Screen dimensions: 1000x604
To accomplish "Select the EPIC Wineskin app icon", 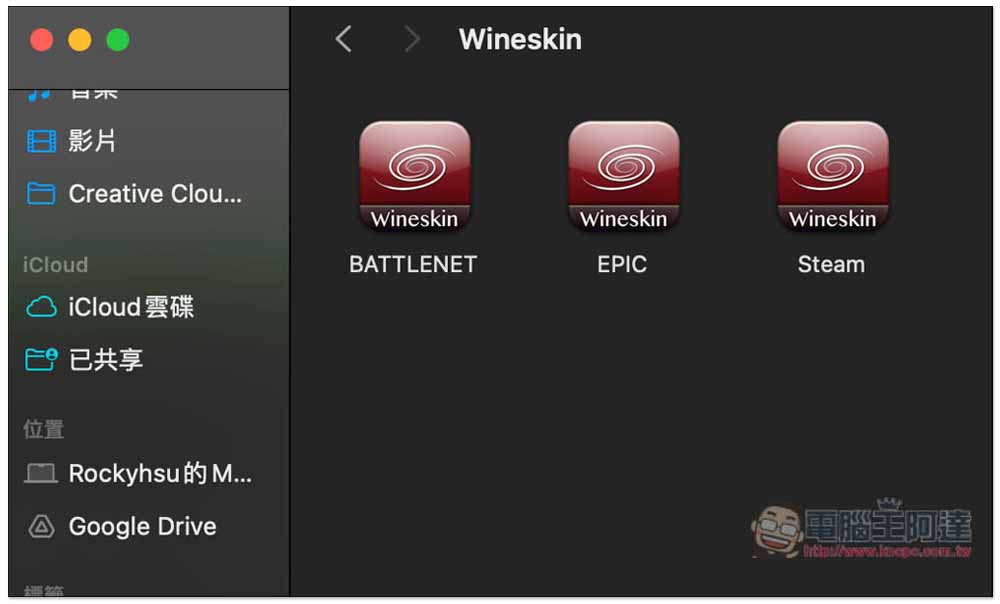I will (623, 176).
